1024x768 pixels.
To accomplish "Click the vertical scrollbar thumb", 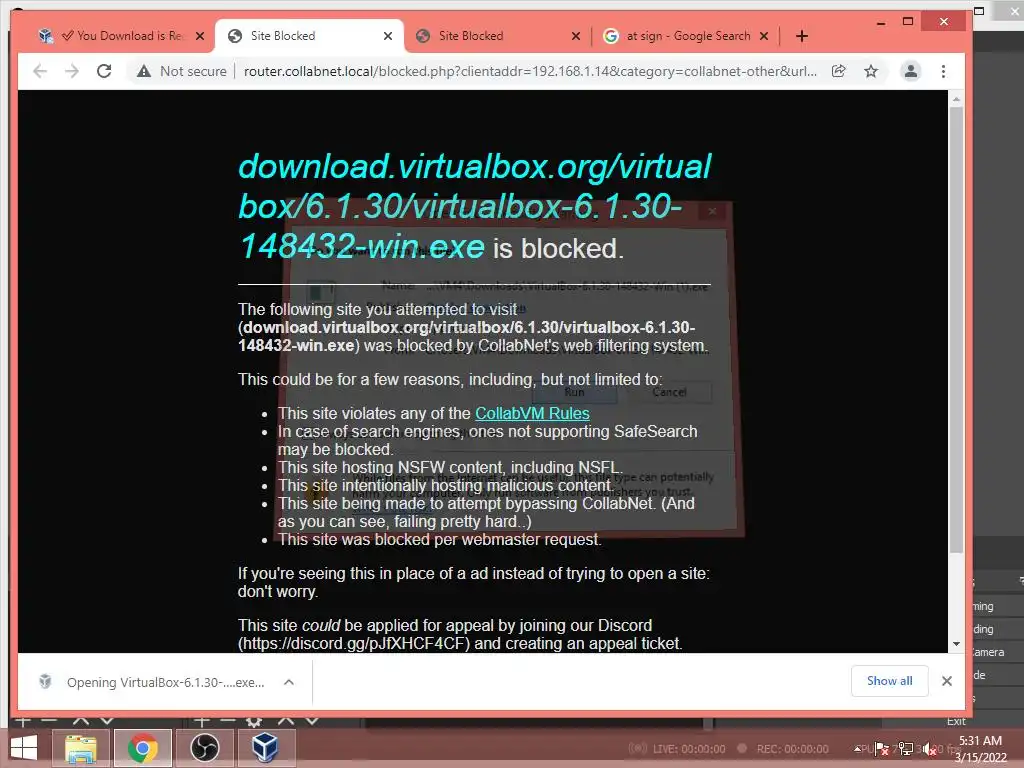I will 956,330.
